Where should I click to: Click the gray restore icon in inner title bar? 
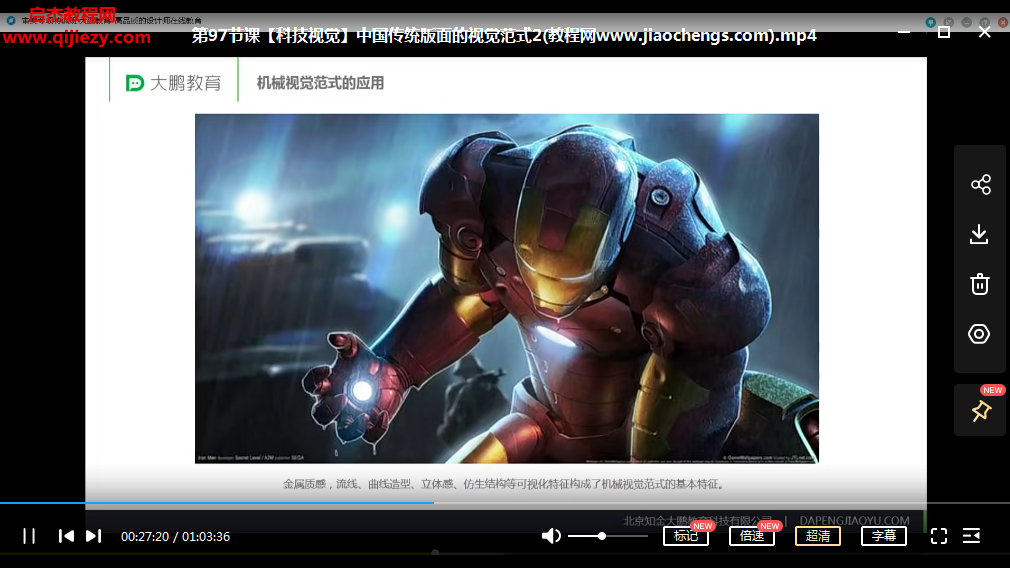coord(985,22)
